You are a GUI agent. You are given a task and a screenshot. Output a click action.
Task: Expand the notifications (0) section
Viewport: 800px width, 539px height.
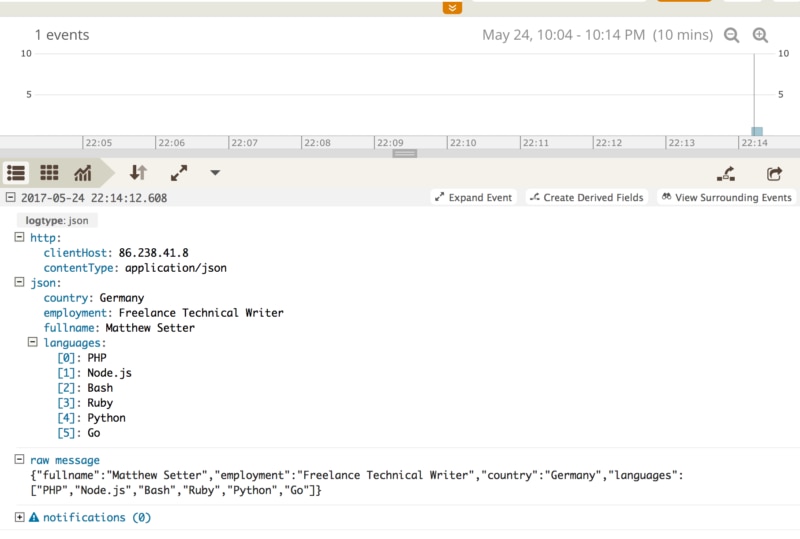(x=20, y=517)
